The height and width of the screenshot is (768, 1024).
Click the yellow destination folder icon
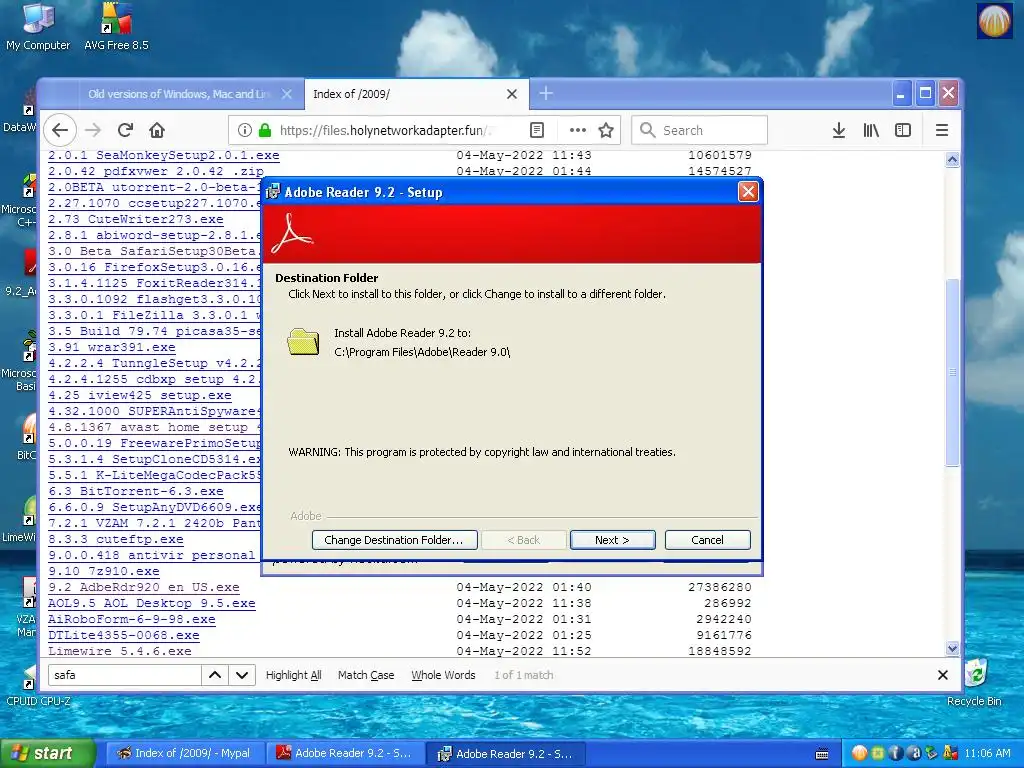pos(303,342)
